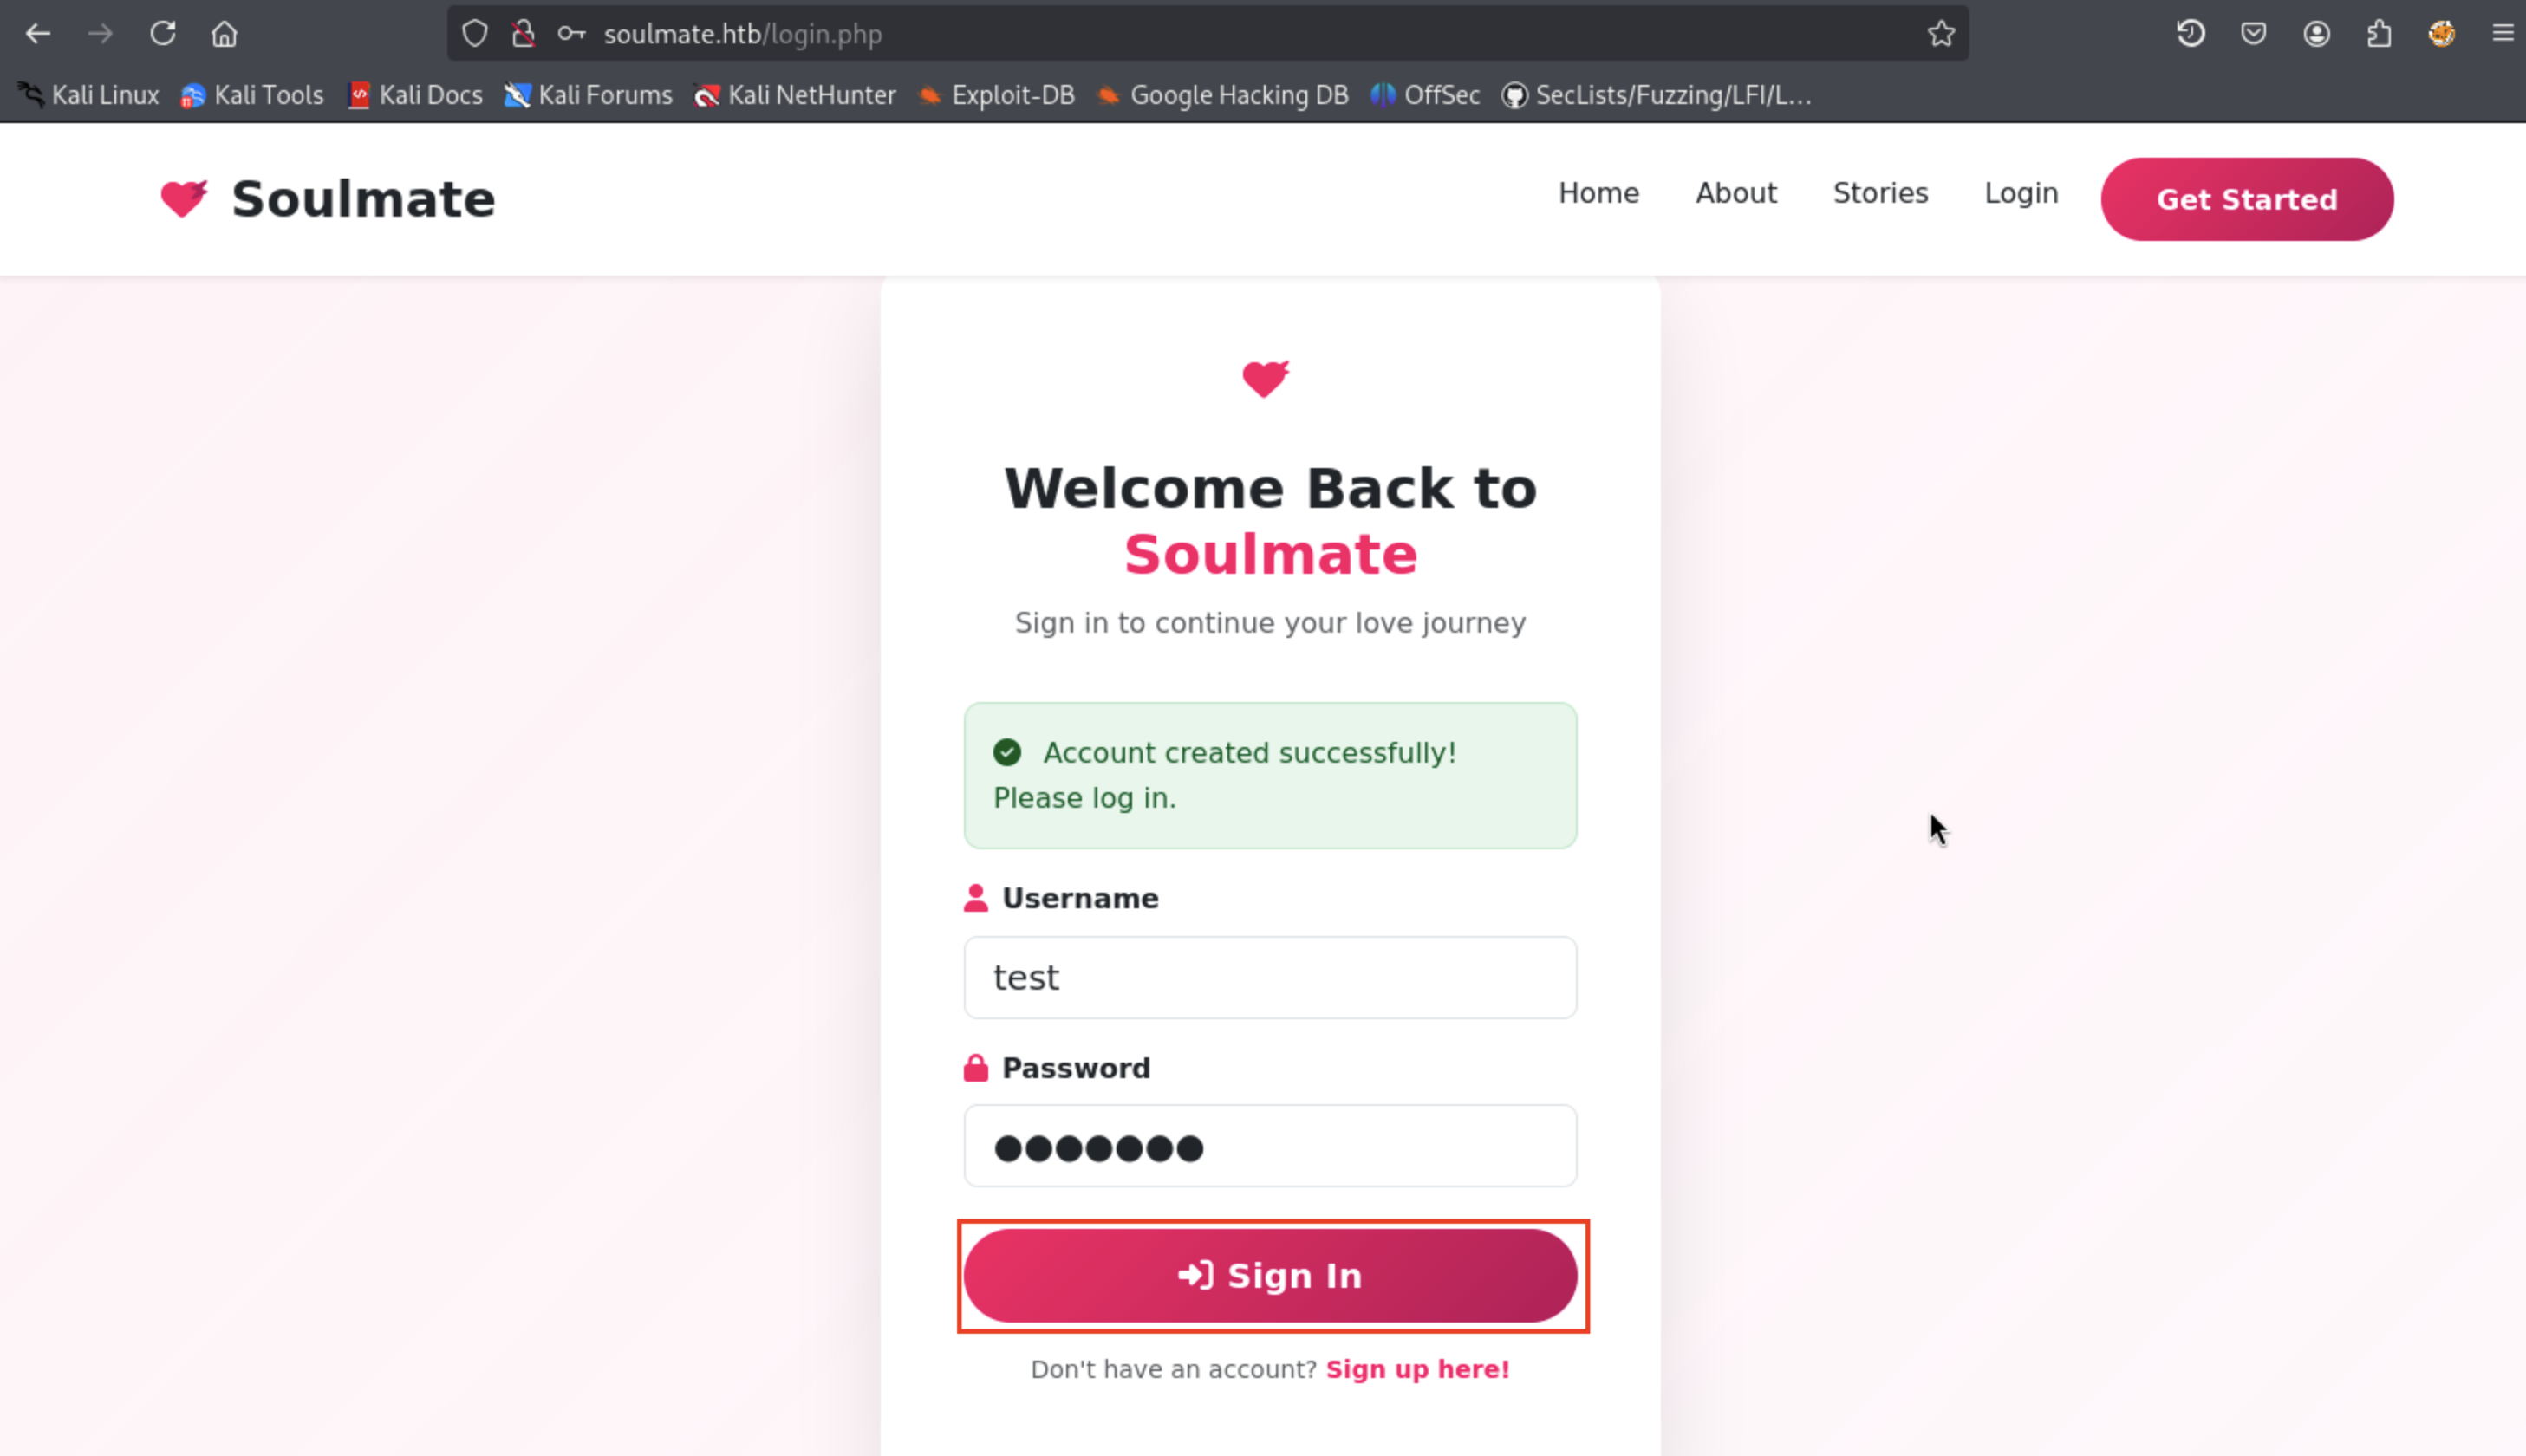Click the Soulmate logo in header
Screen dimensions: 2526x1456
pyautogui.click(x=328, y=199)
